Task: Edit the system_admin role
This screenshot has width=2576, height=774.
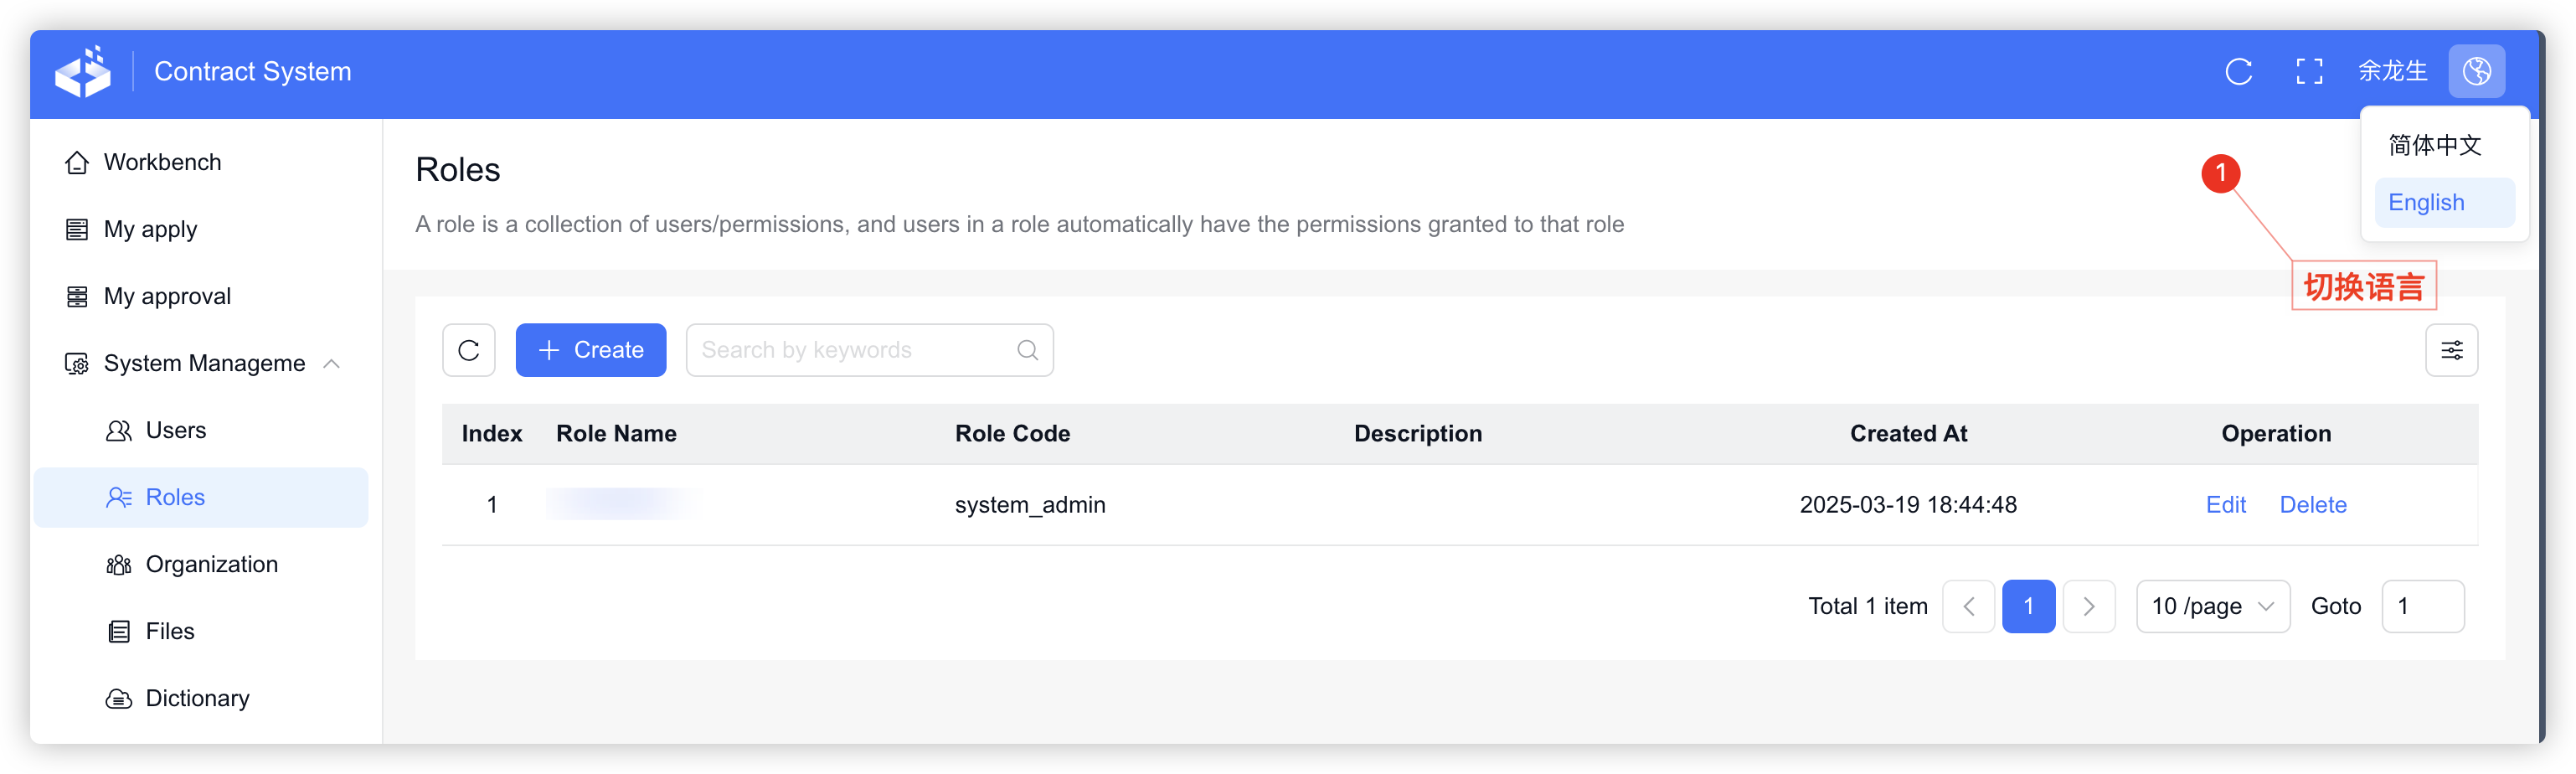Action: pyautogui.click(x=2225, y=505)
